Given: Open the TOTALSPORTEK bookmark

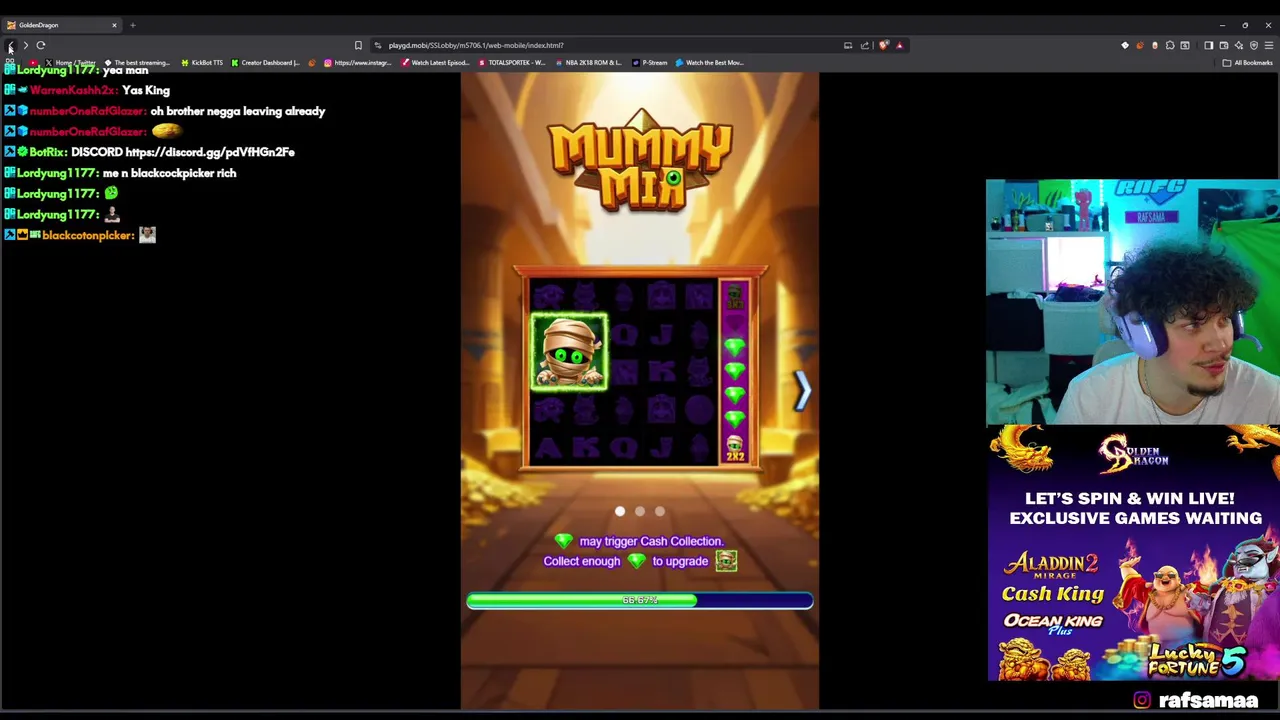Looking at the screenshot, I should [x=512, y=62].
